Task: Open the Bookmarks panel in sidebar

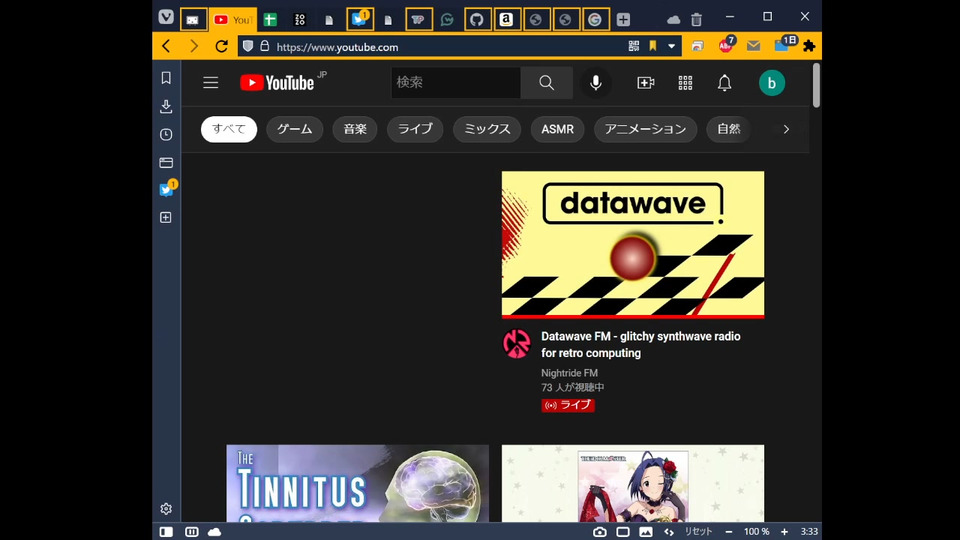Action: click(166, 78)
